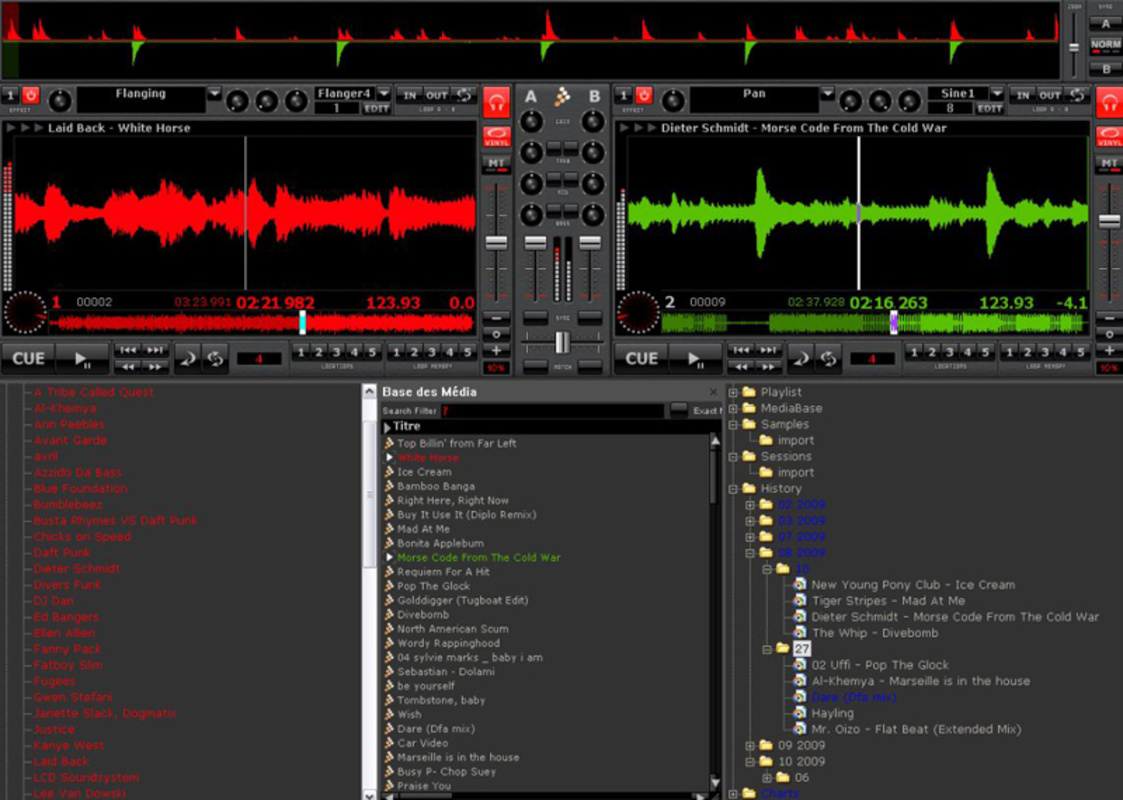Turn the gain knob for channel A
Image resolution: width=1123 pixels, height=800 pixels.
[x=531, y=122]
